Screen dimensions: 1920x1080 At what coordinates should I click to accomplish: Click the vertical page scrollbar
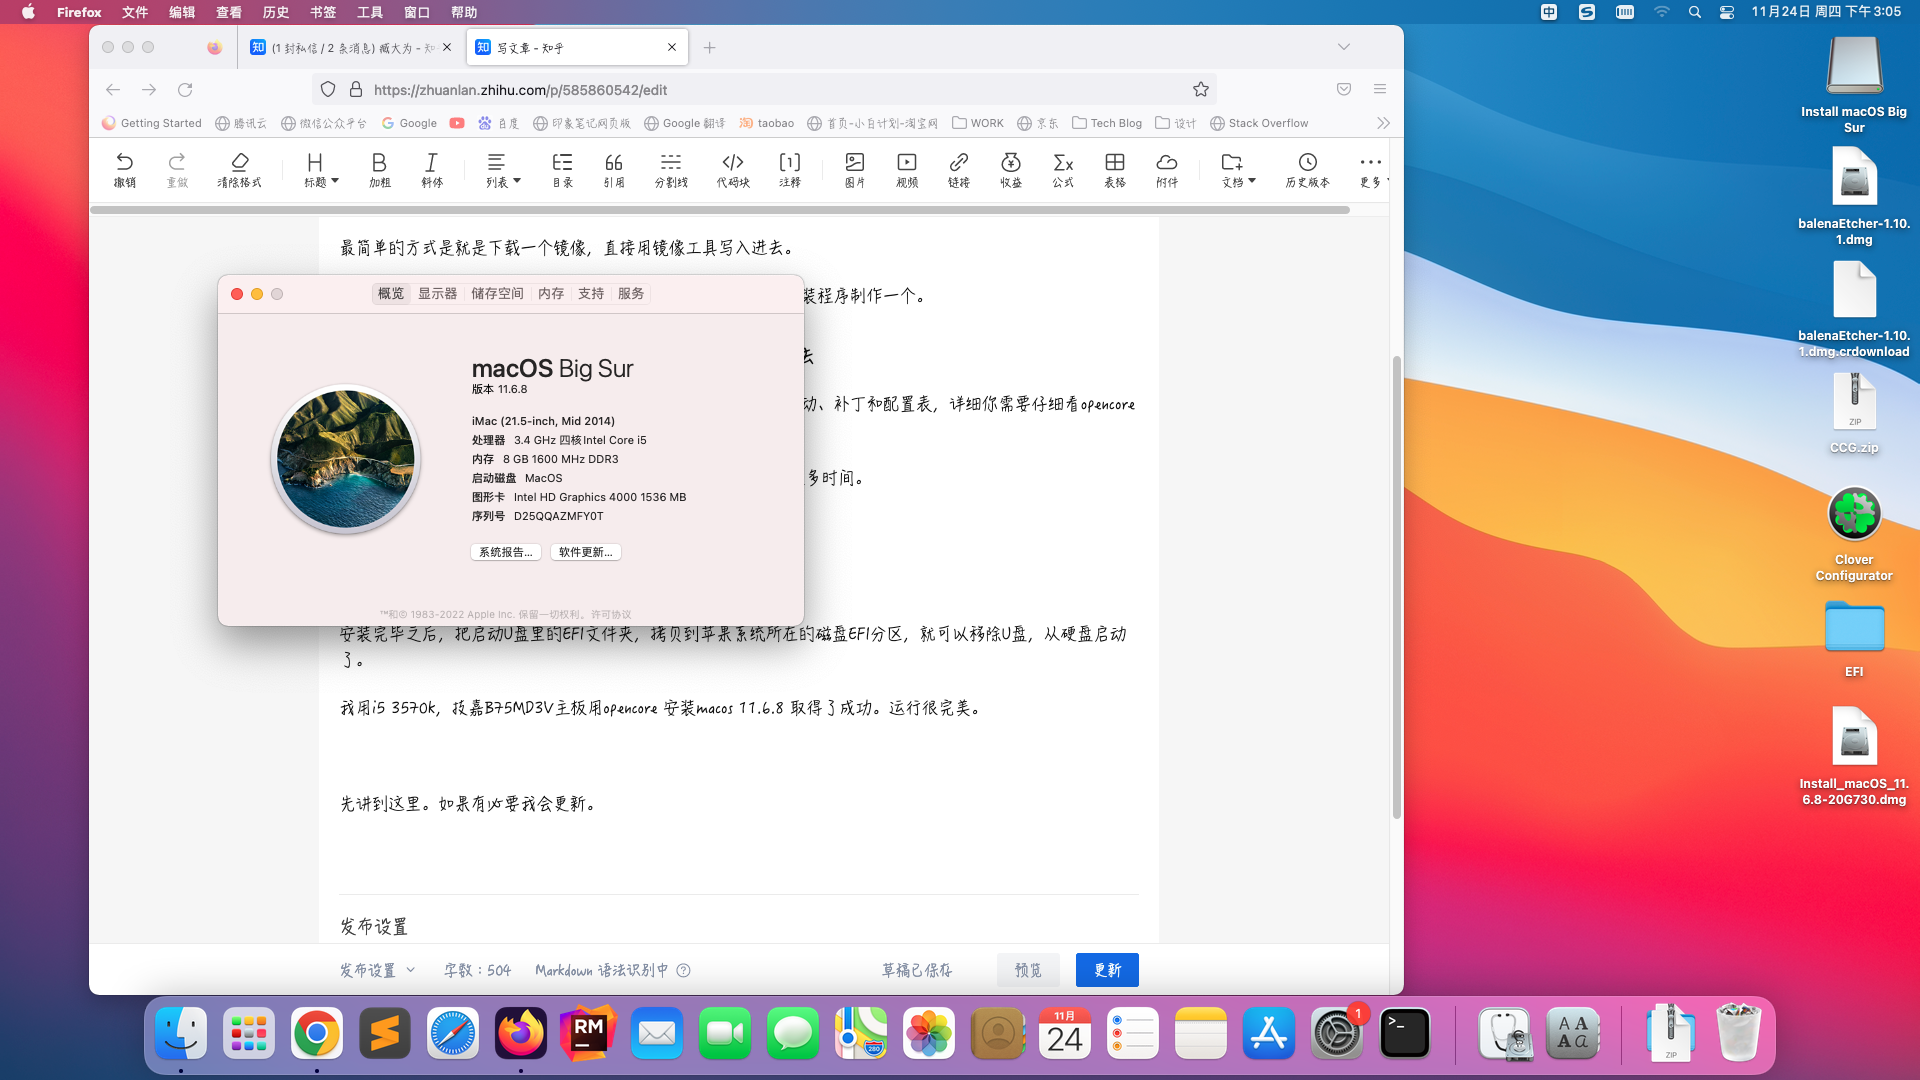1397,588
